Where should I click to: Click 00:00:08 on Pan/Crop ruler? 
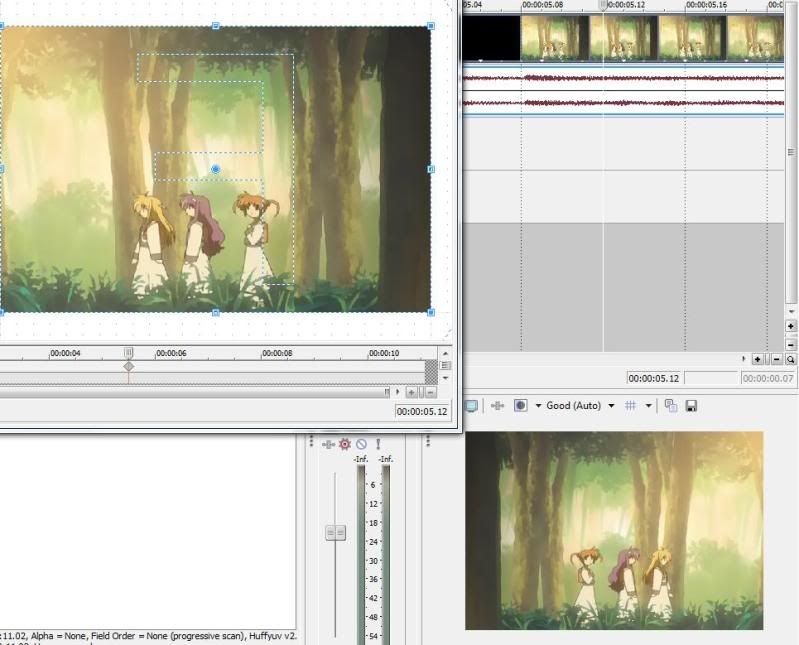277,353
